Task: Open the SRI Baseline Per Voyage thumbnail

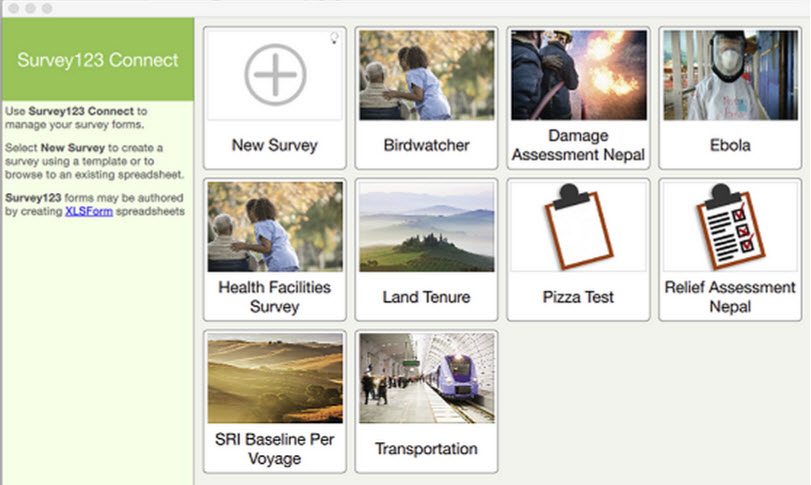Action: [x=275, y=379]
